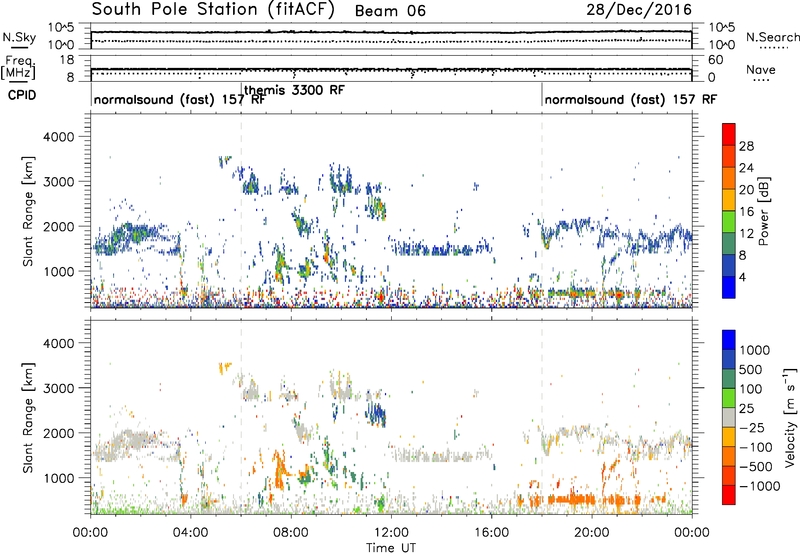Click the '08:00' time tick label
Viewport: 800px width, 554px height.
tap(290, 533)
